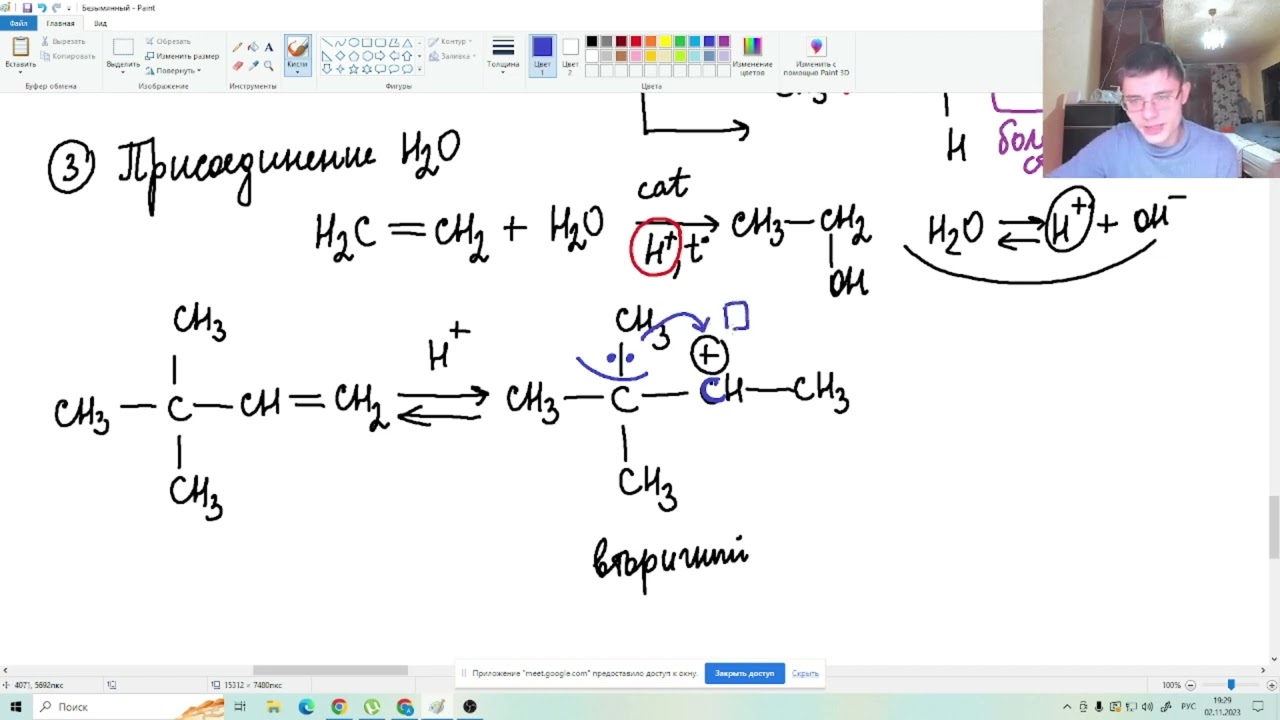Click Обрезать (crop) in the image group
Screen dimensions: 1280x720
[x=168, y=41]
